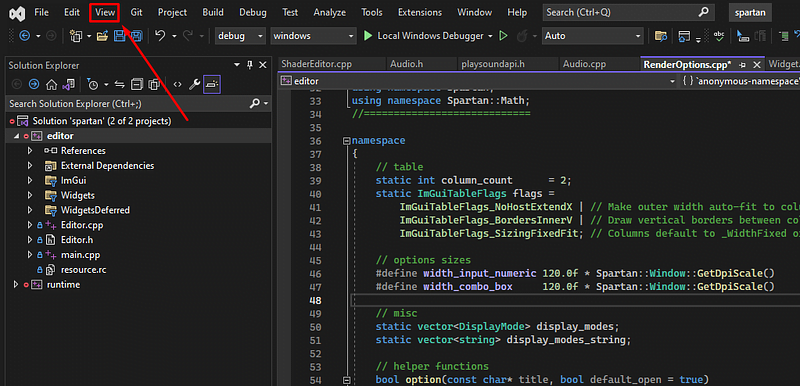Start without debugging using the hollow green play icon
The image size is (800, 386).
[504, 36]
